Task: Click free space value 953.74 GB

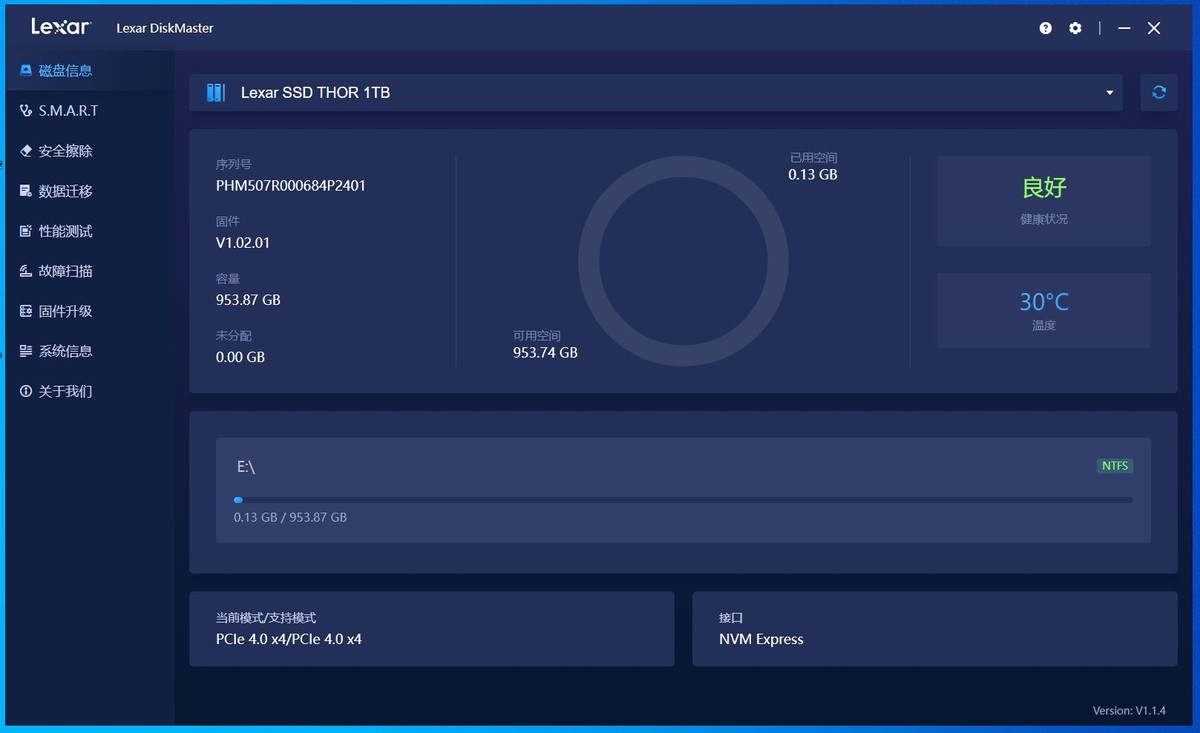Action: [545, 352]
